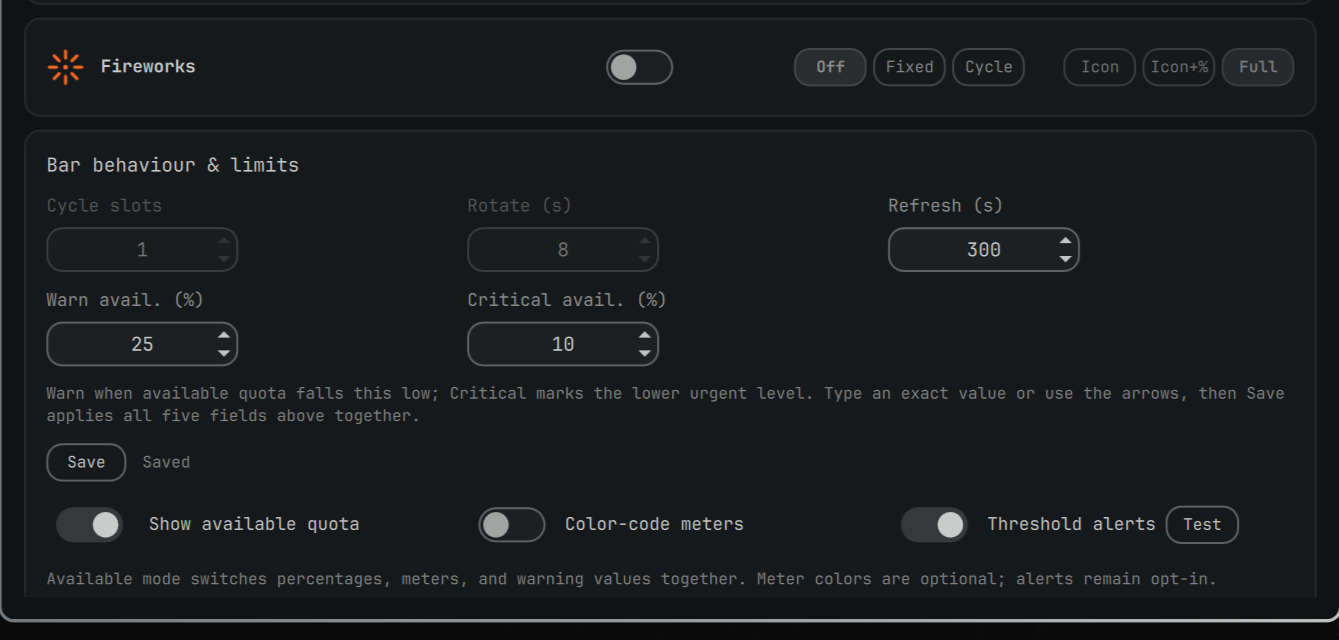Image resolution: width=1339 pixels, height=640 pixels.
Task: Click the Saved status text
Action: coord(166,462)
